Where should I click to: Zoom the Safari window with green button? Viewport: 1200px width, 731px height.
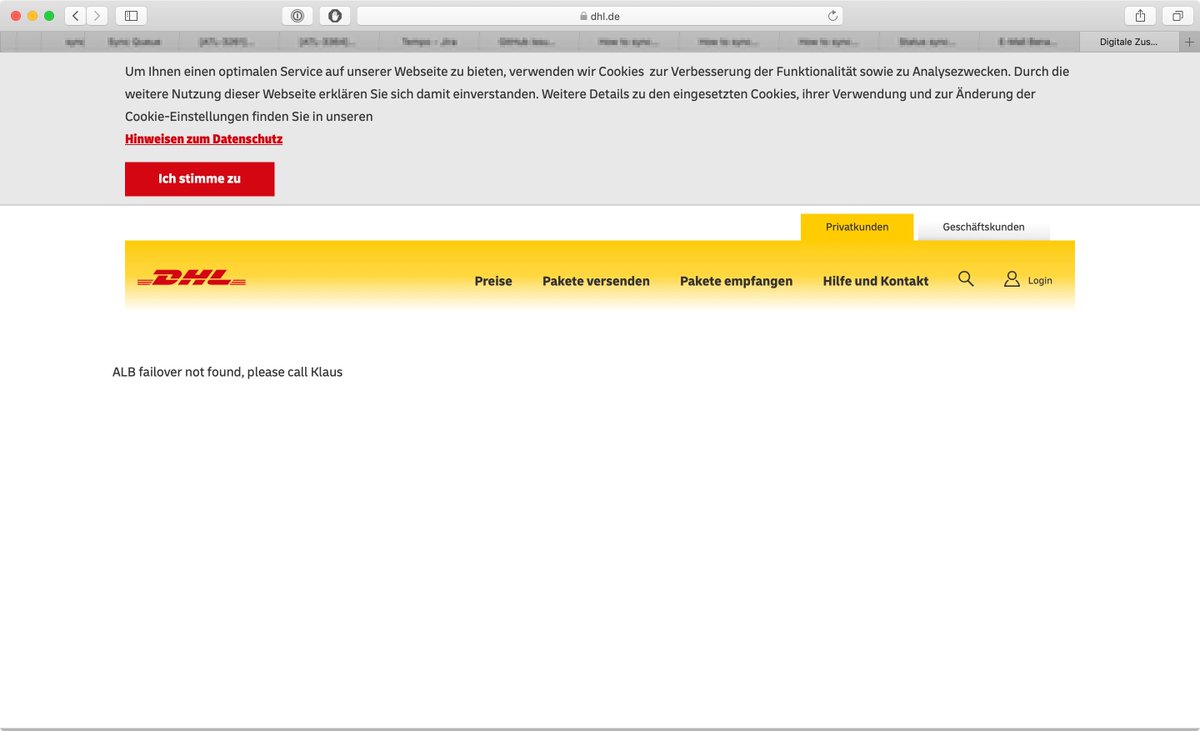click(49, 16)
